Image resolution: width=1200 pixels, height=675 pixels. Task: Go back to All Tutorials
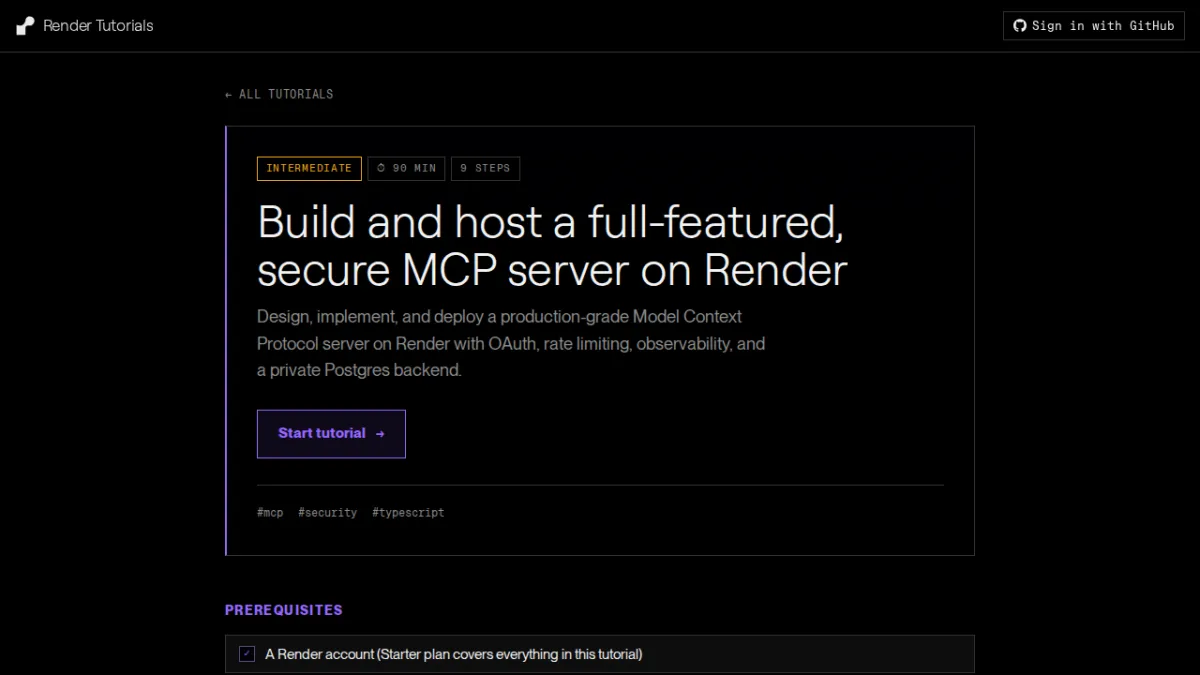coord(279,94)
